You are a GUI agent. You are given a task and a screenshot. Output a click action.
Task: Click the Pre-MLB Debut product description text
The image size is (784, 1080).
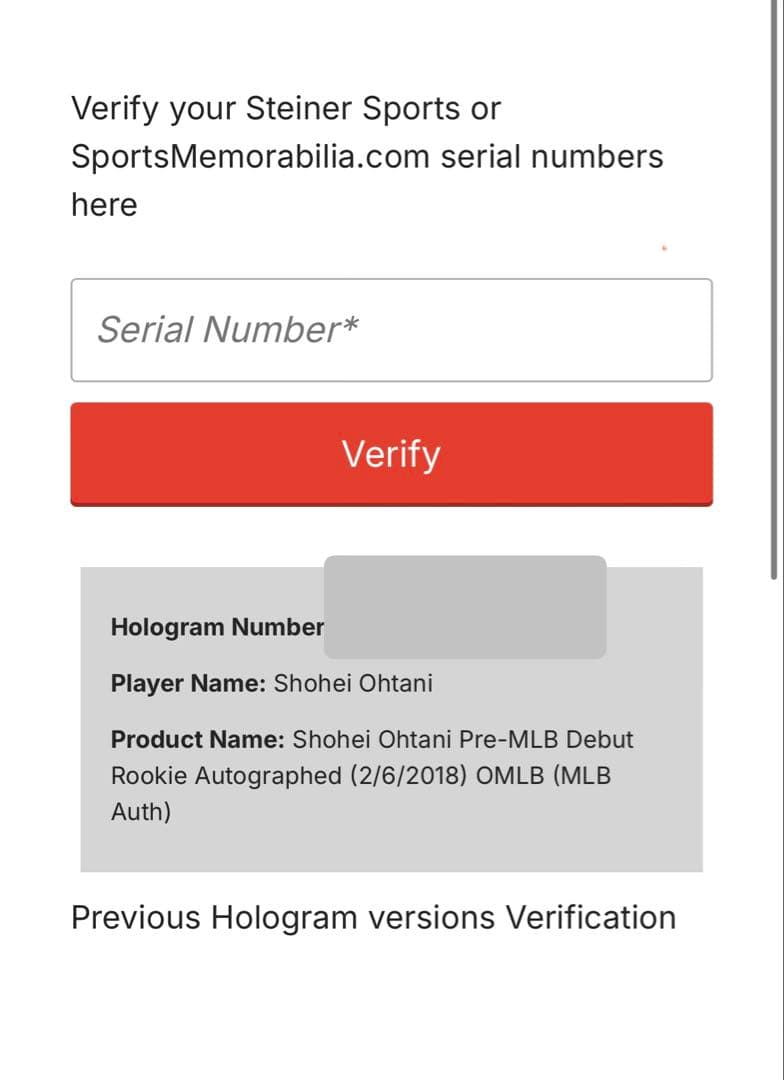pos(372,775)
